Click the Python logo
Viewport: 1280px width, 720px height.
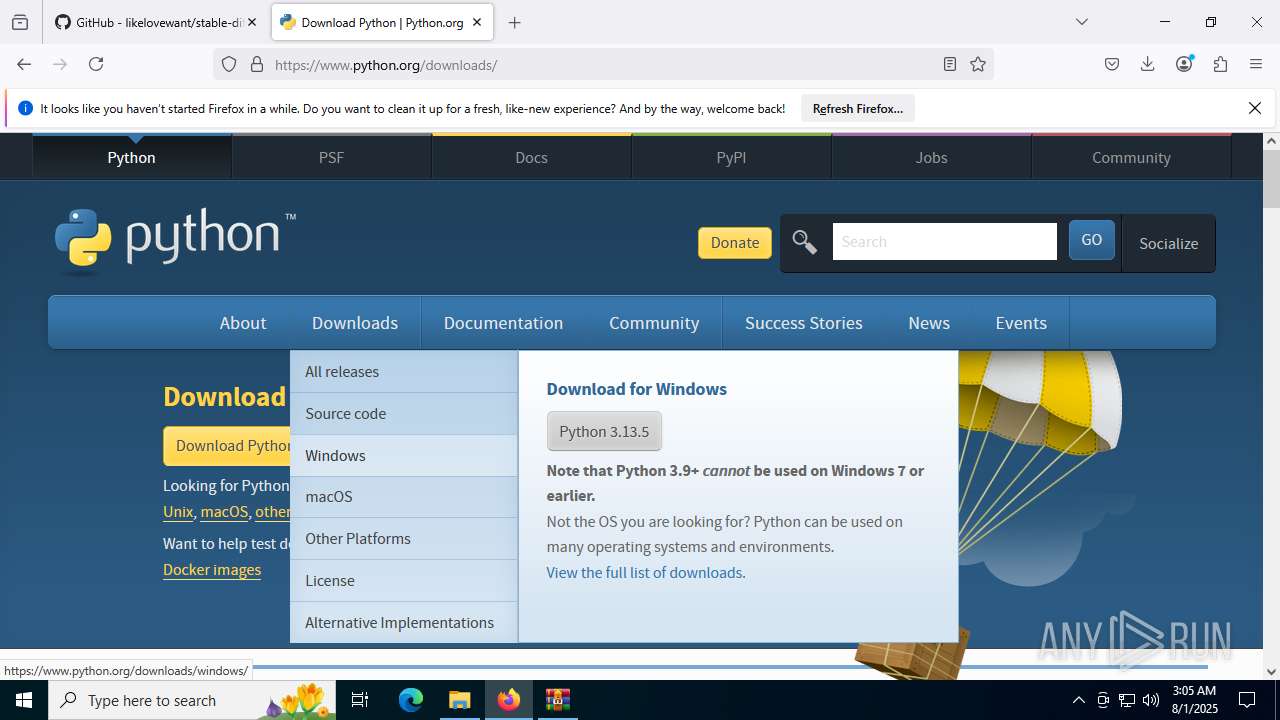(175, 240)
